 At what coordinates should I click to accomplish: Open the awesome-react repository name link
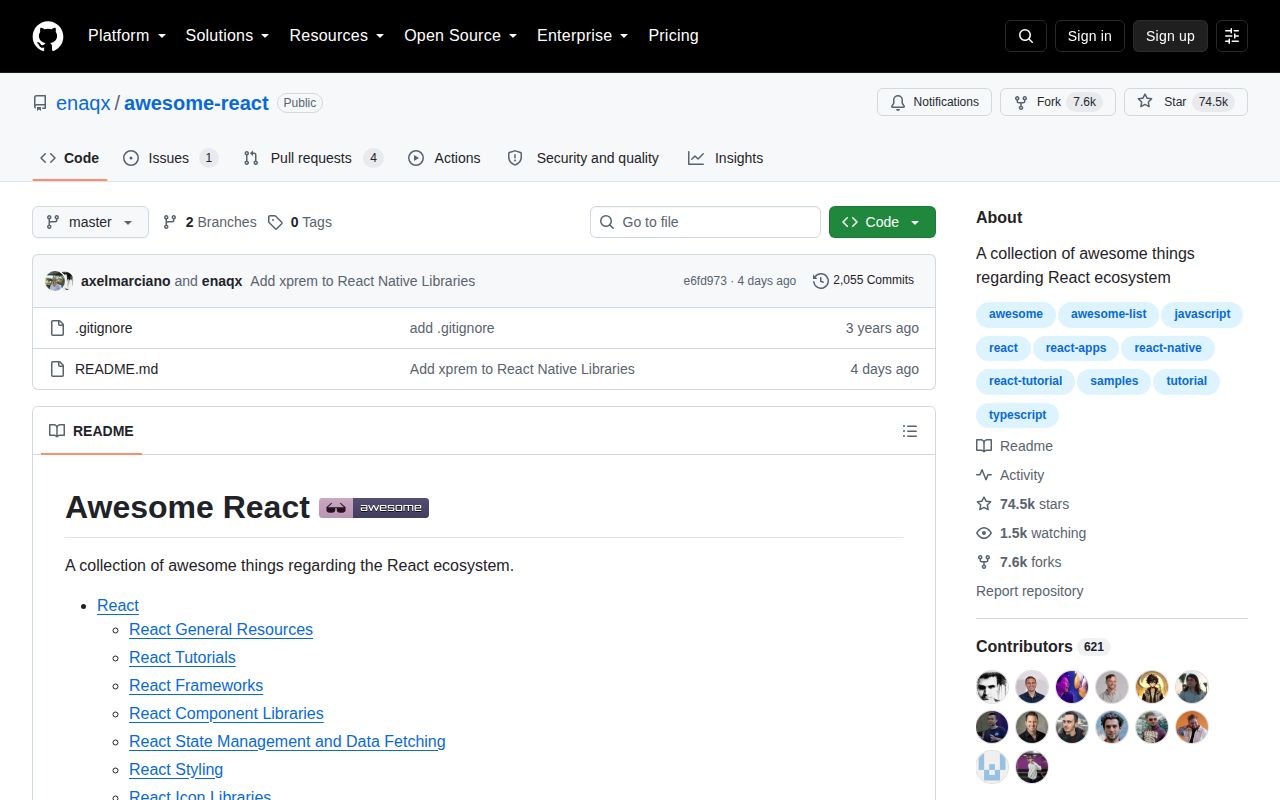(x=196, y=103)
